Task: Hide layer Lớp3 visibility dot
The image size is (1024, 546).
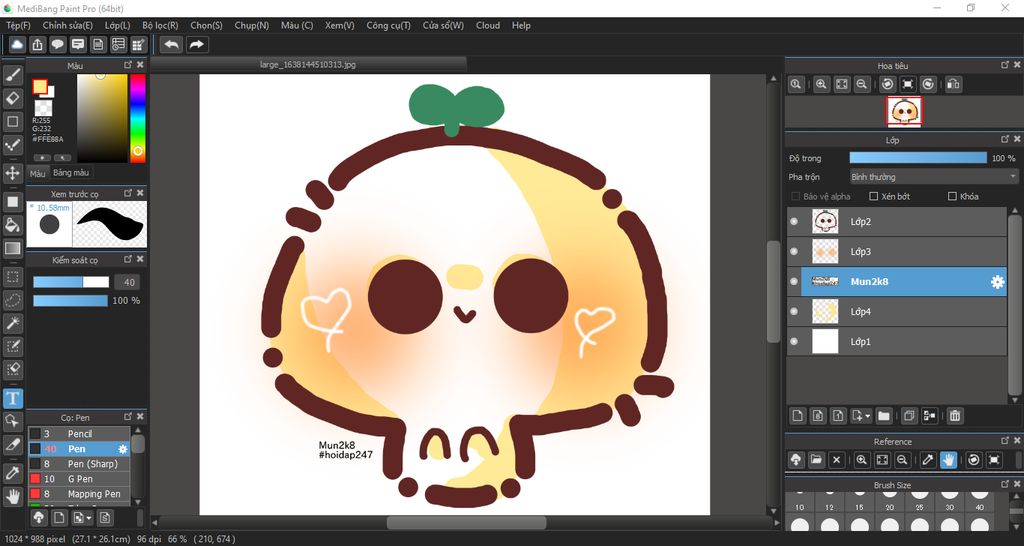Action: (794, 252)
